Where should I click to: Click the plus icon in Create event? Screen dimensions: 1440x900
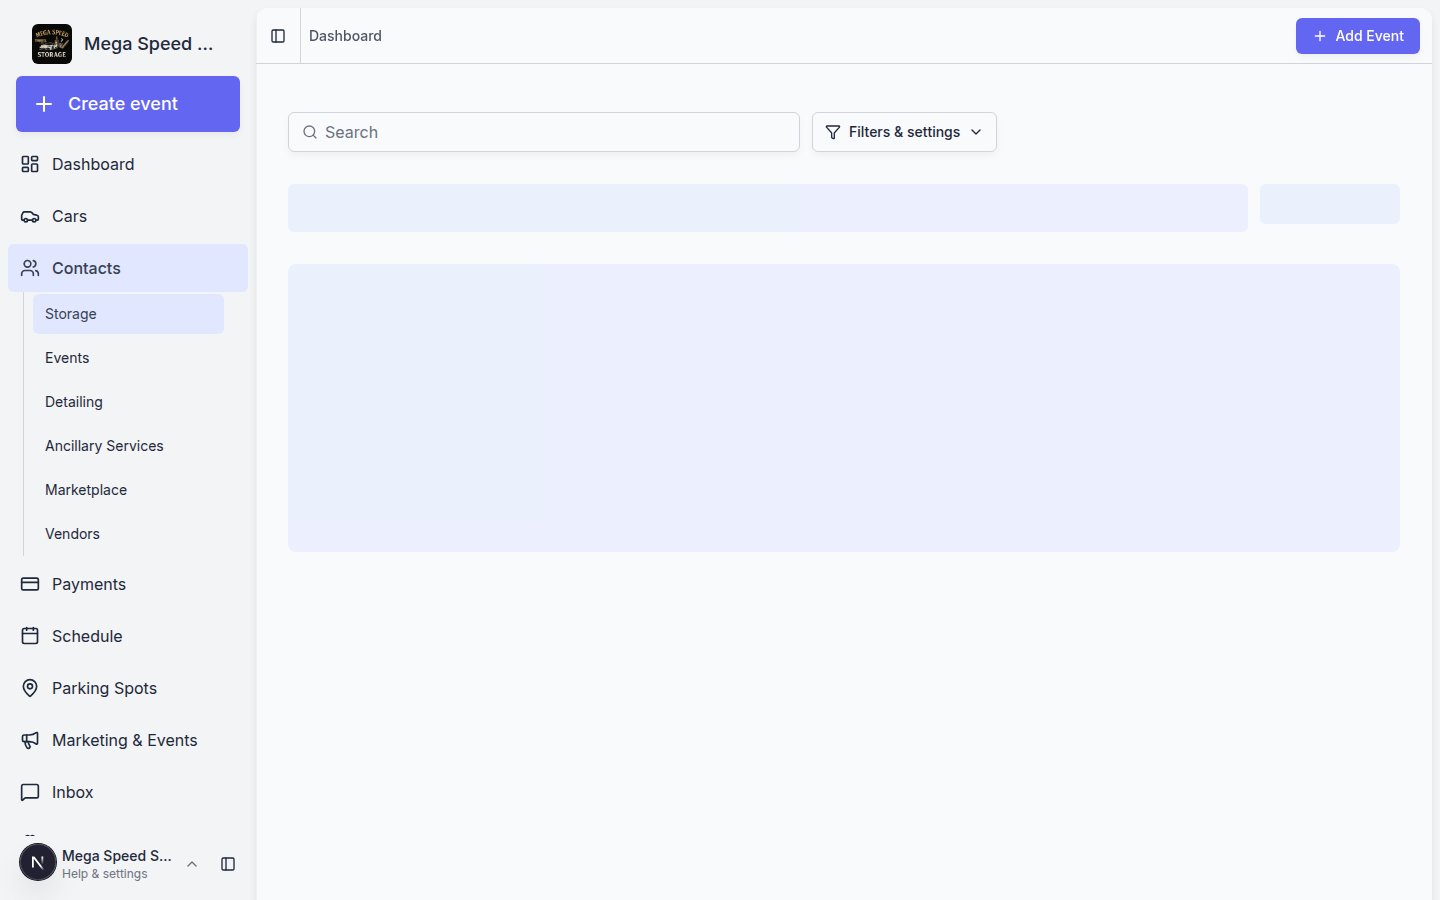click(44, 104)
